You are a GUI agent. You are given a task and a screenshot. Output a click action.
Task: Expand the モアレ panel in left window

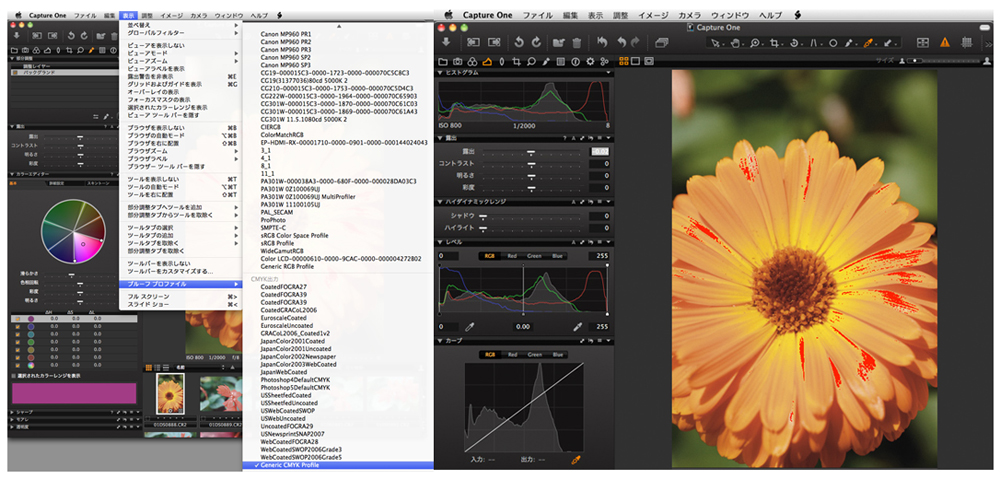(x=13, y=420)
